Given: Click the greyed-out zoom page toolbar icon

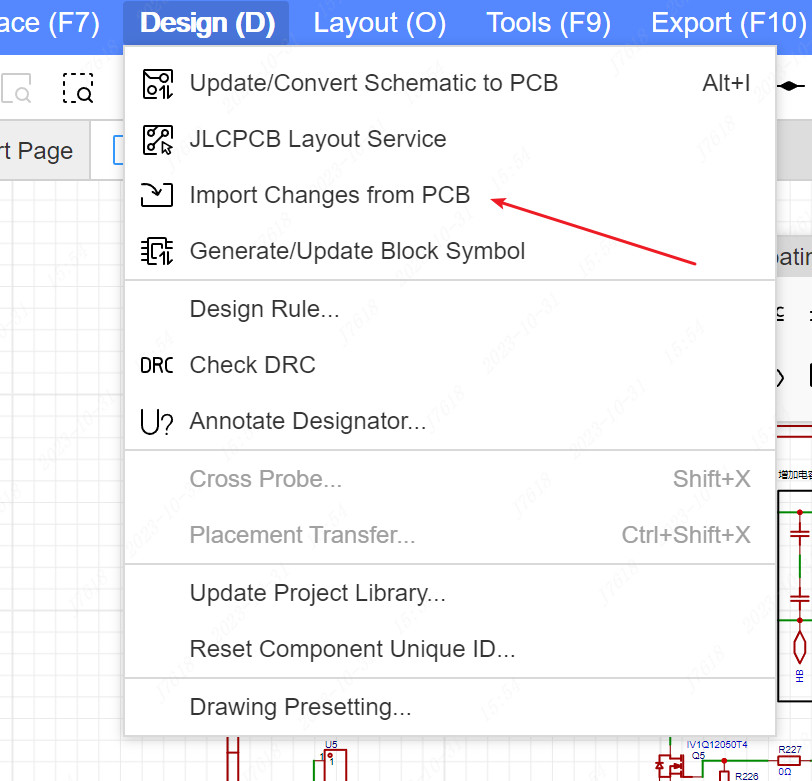Looking at the screenshot, I should [16, 89].
